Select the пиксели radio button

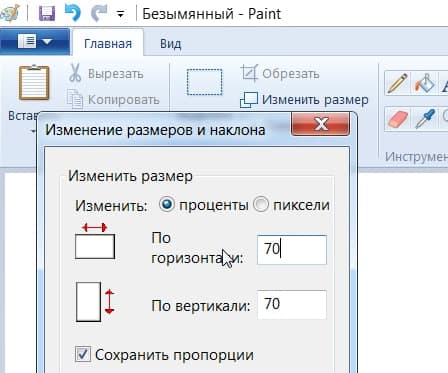pos(261,204)
